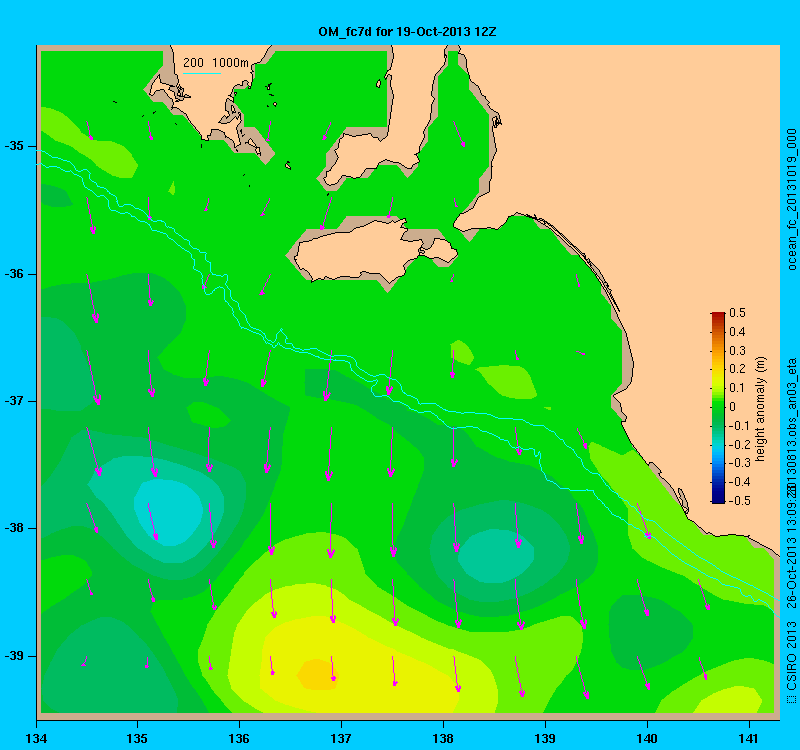This screenshot has height=750, width=800.
Task: Select the -38 latitude axis label
Action: click(x=14, y=528)
